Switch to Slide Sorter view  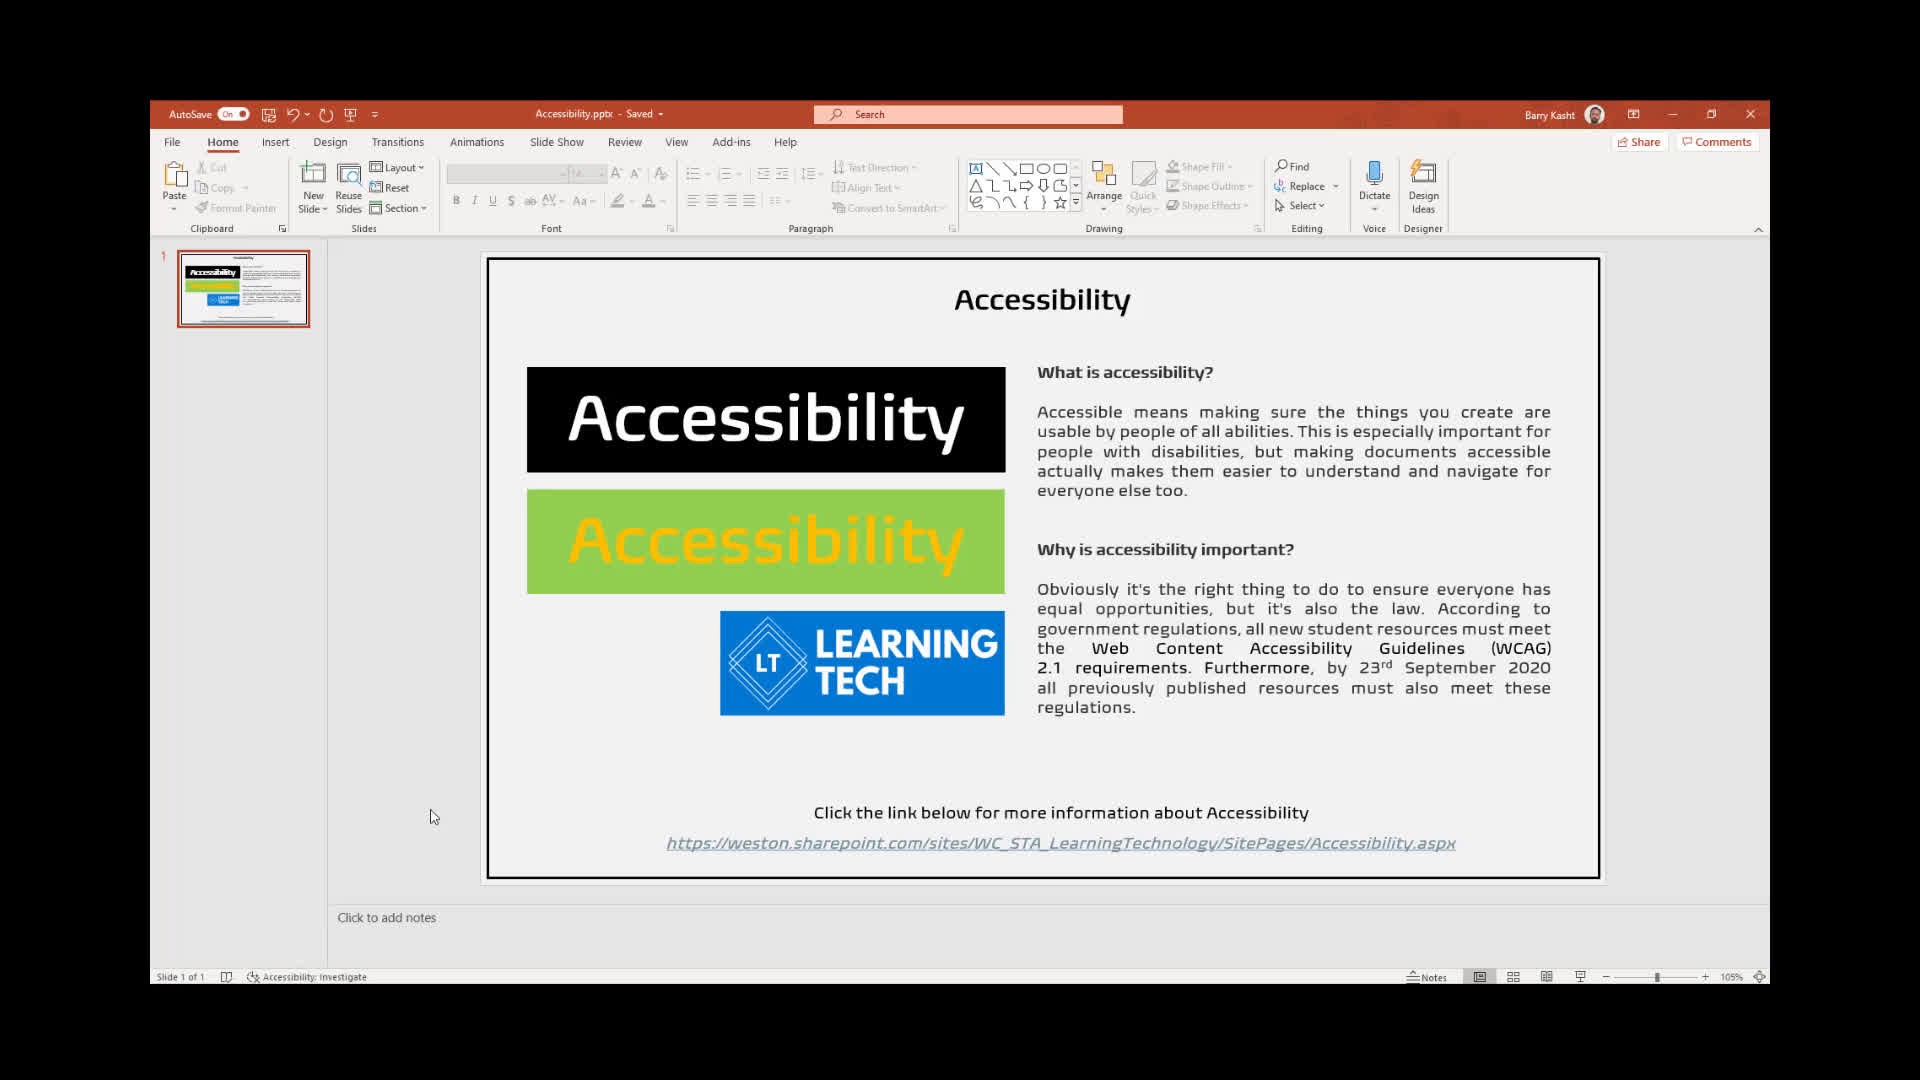pyautogui.click(x=1513, y=977)
